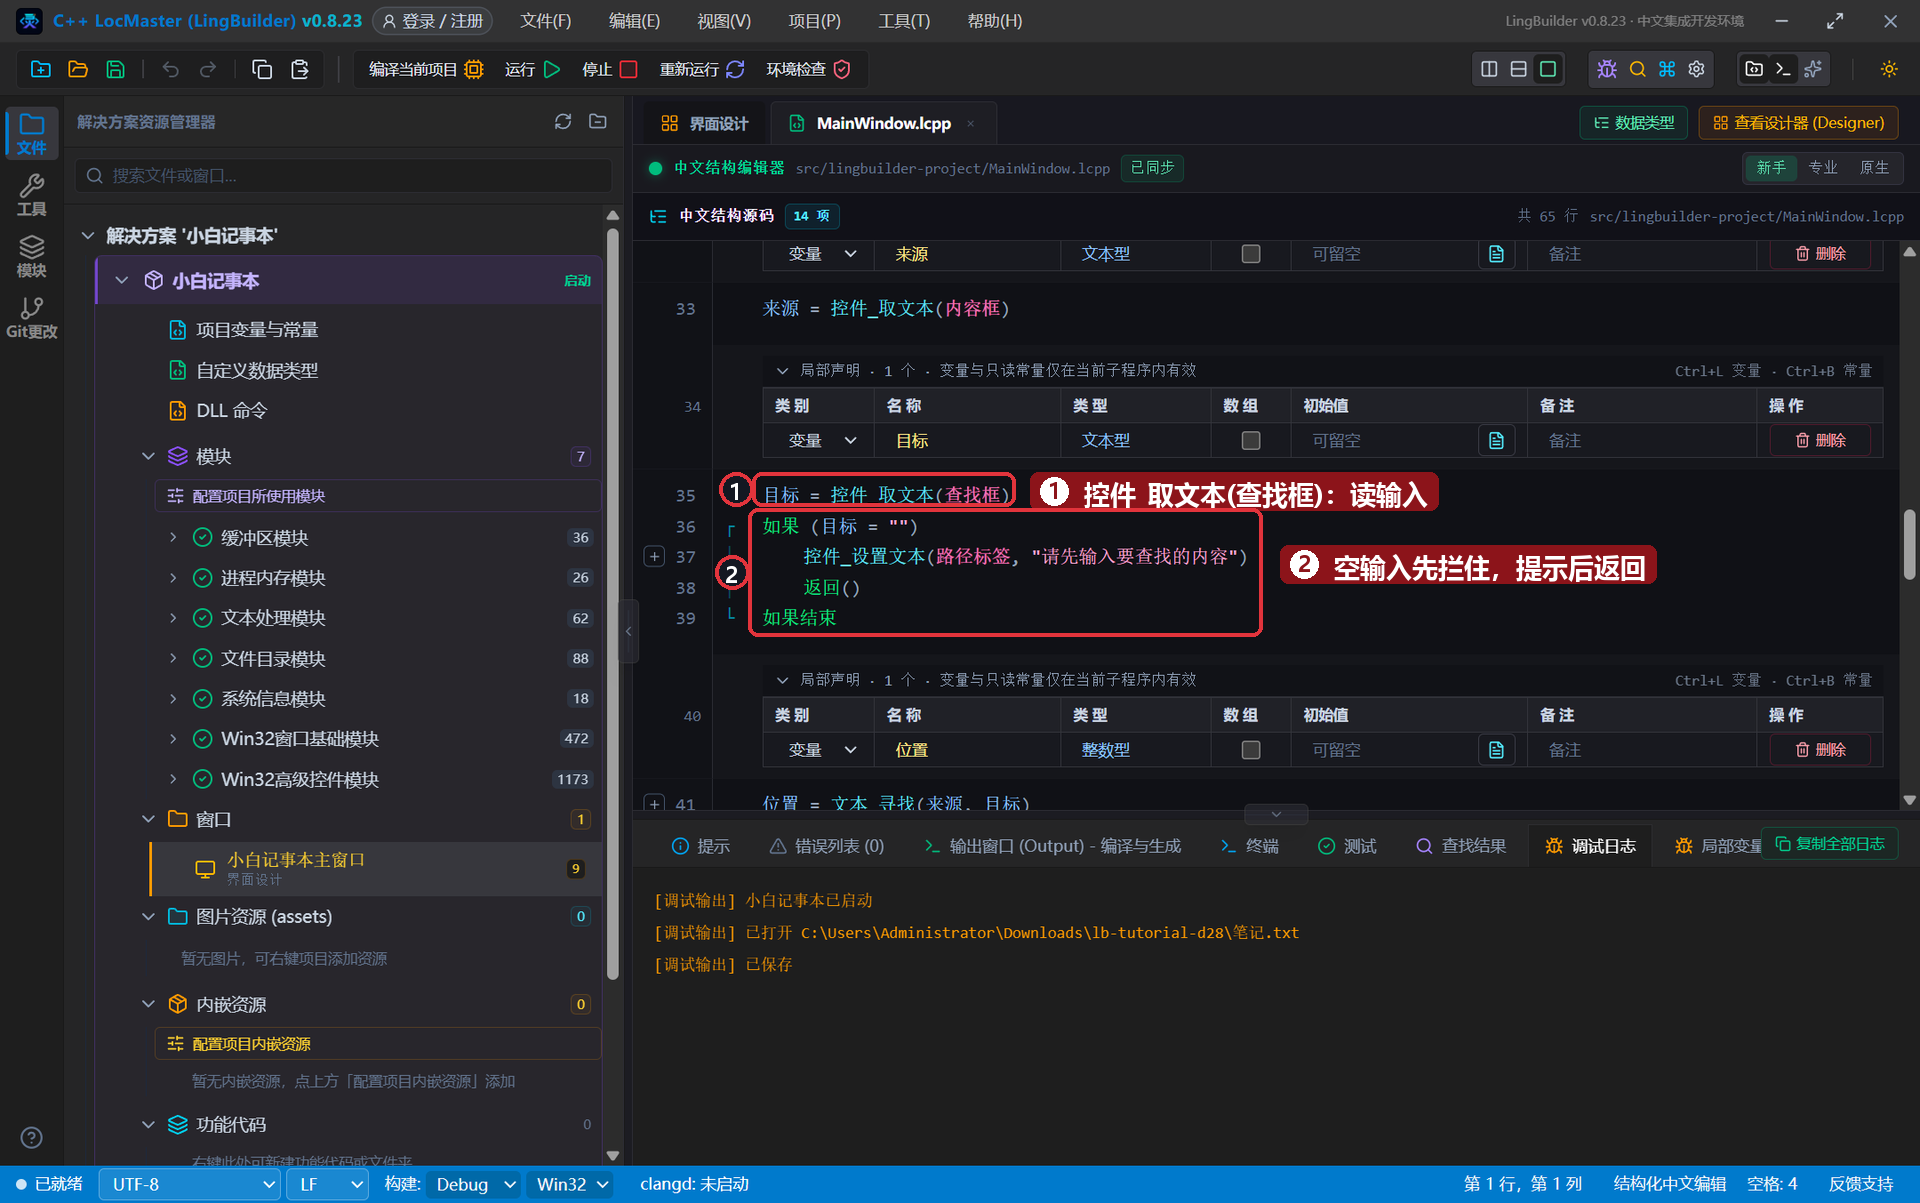Viewport: 1920px width, 1203px height.
Task: Expand the 缓冲区模块 tree node
Action: point(173,538)
